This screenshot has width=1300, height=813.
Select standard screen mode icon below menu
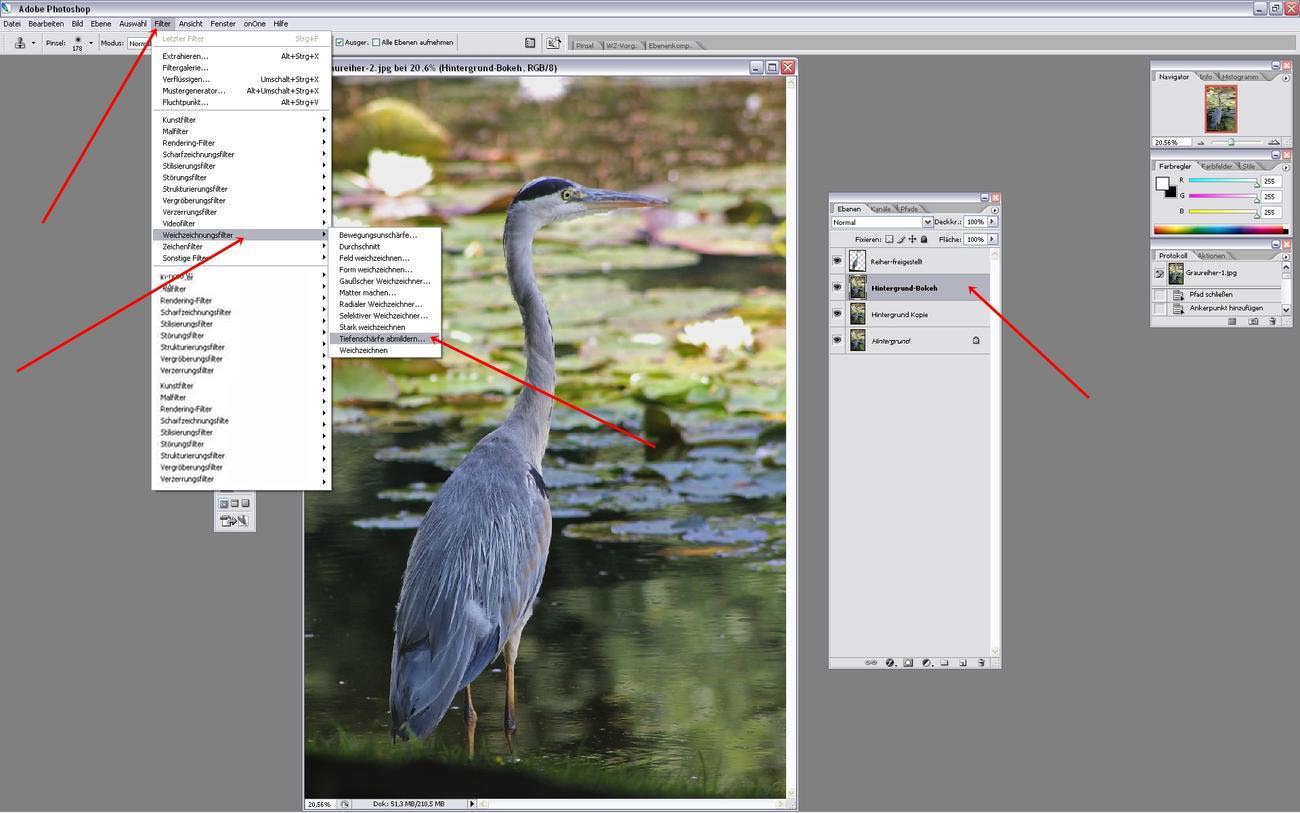[224, 503]
